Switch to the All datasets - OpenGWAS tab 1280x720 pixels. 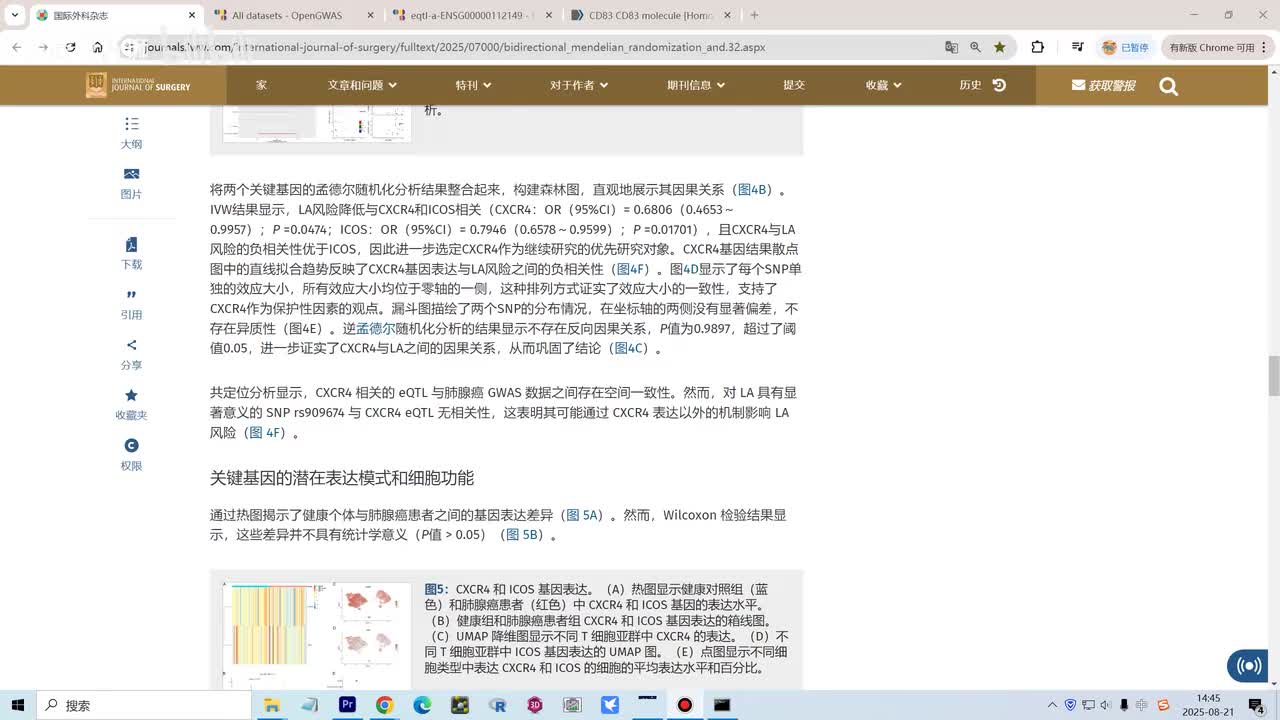pos(294,15)
